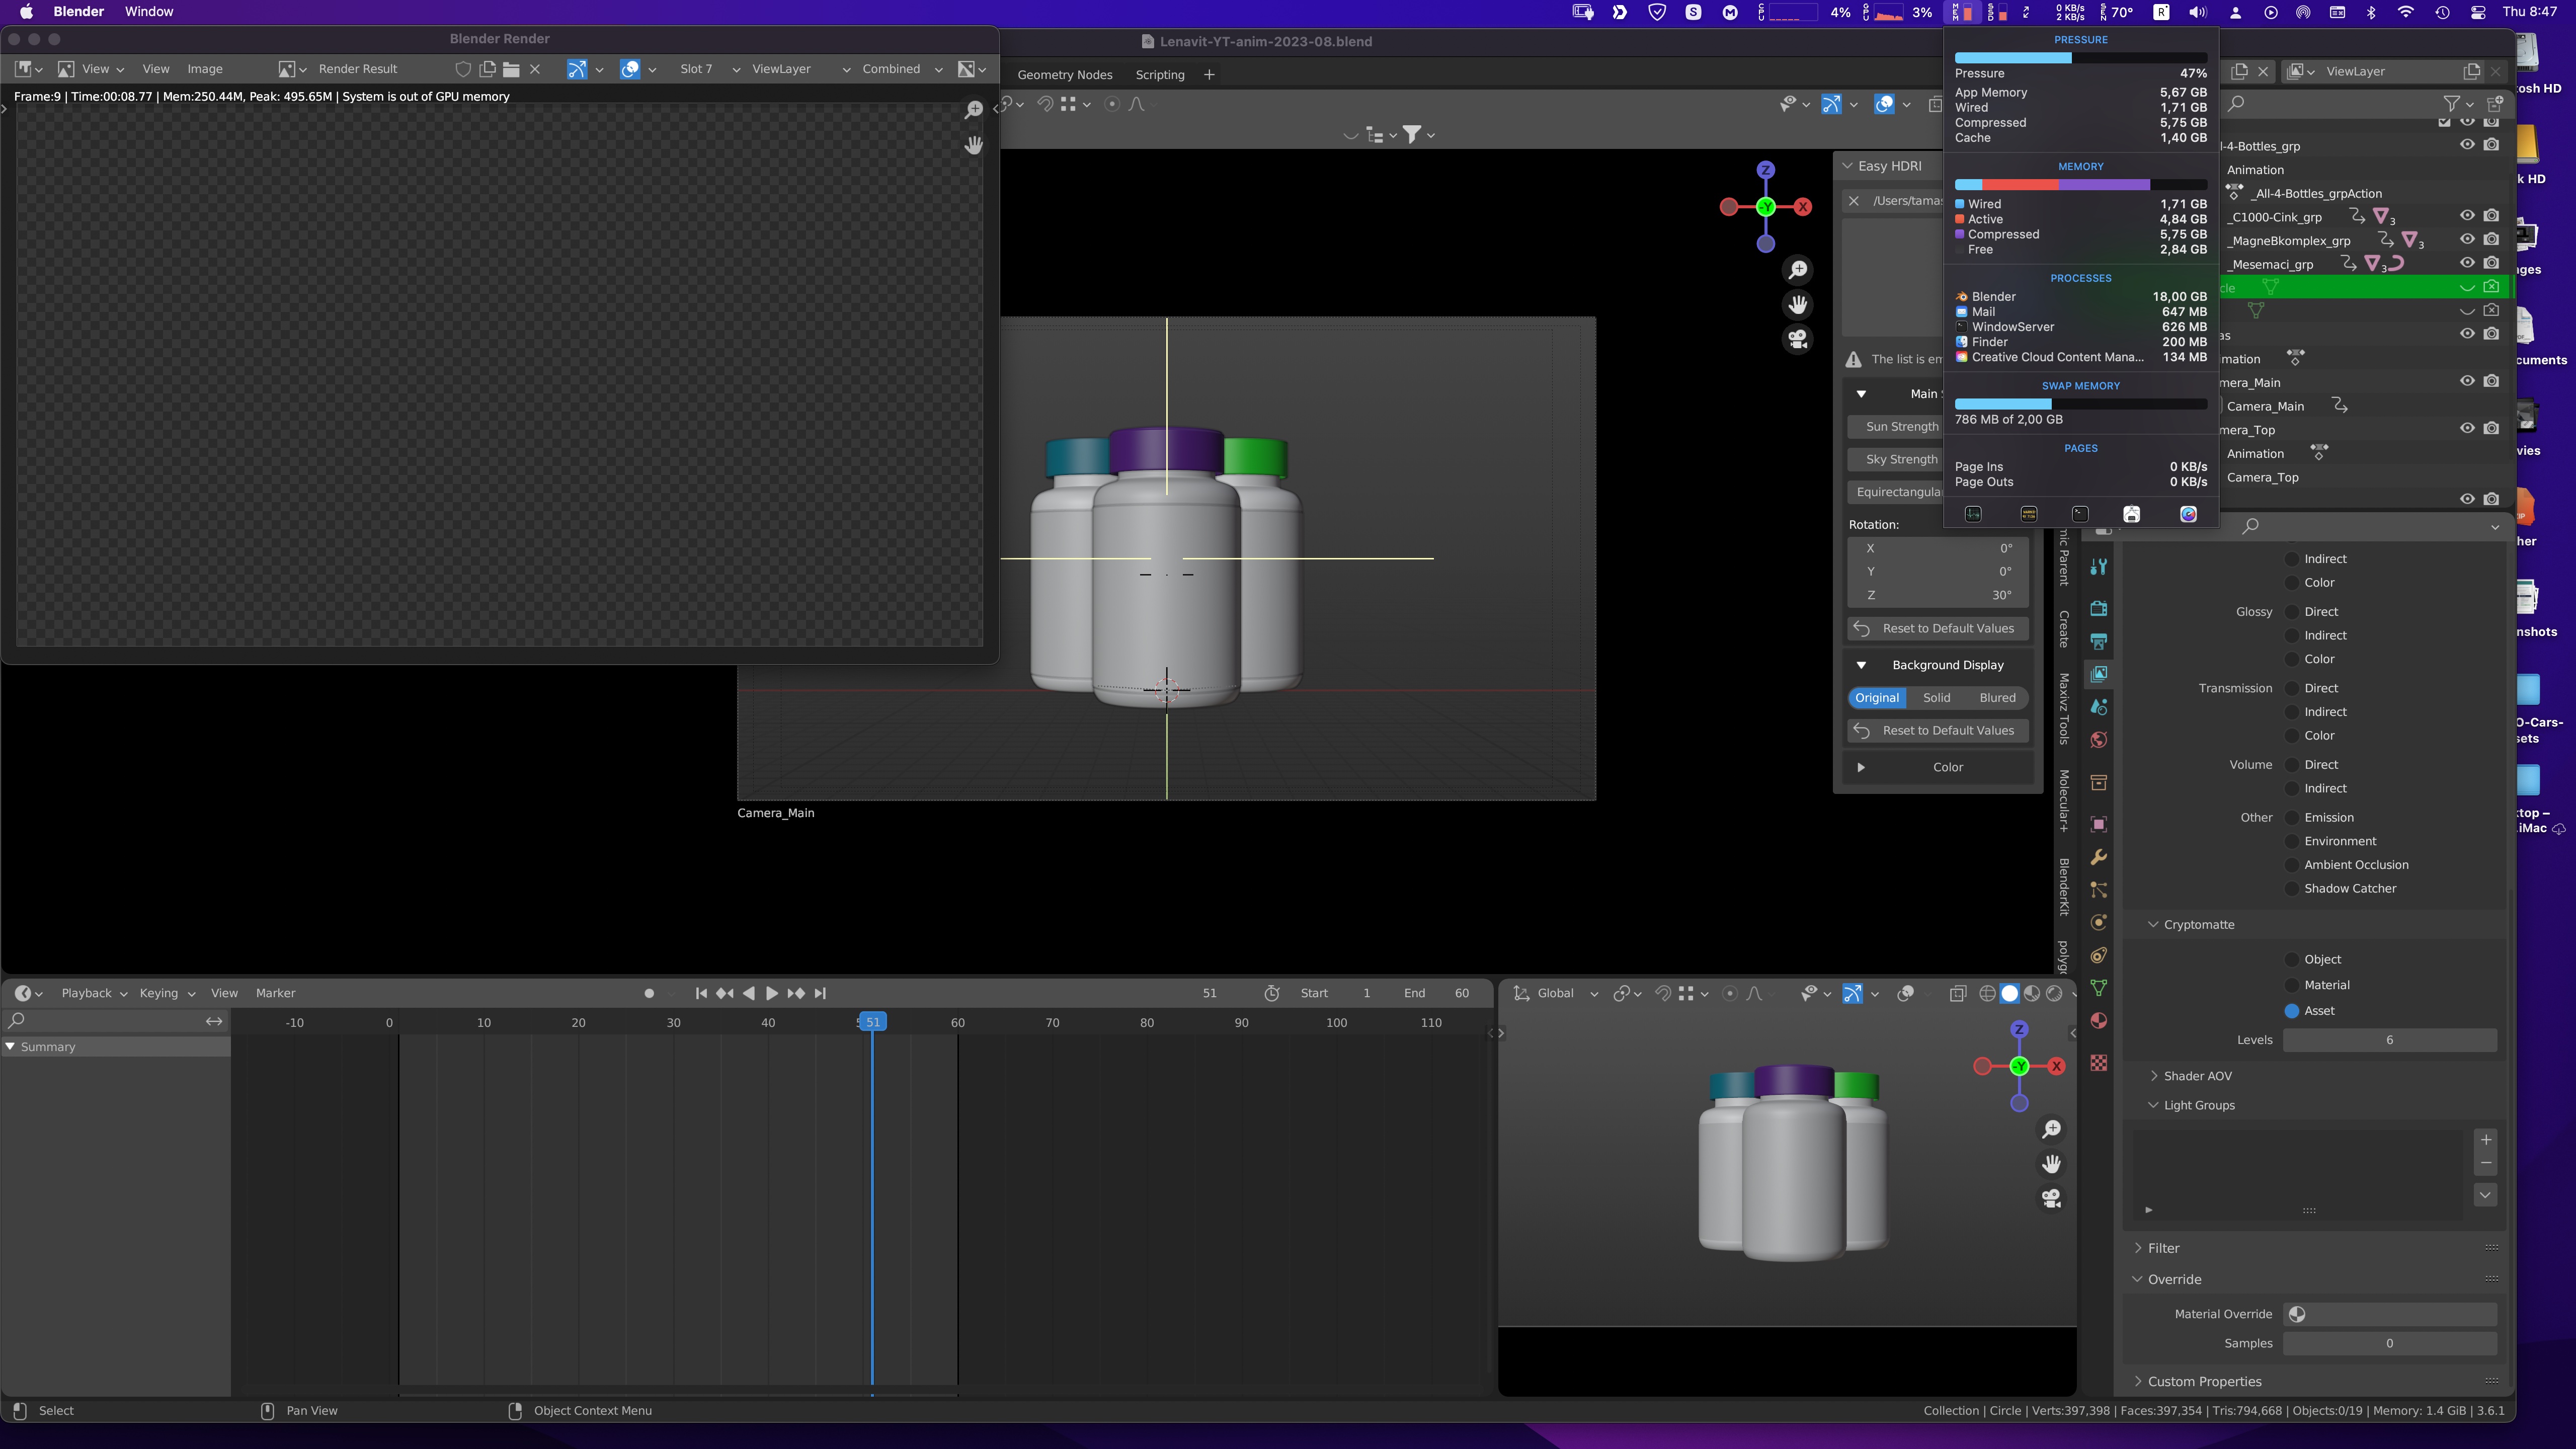
Task: Enable the Shadow Catcher pass checkbox
Action: click(2292, 888)
